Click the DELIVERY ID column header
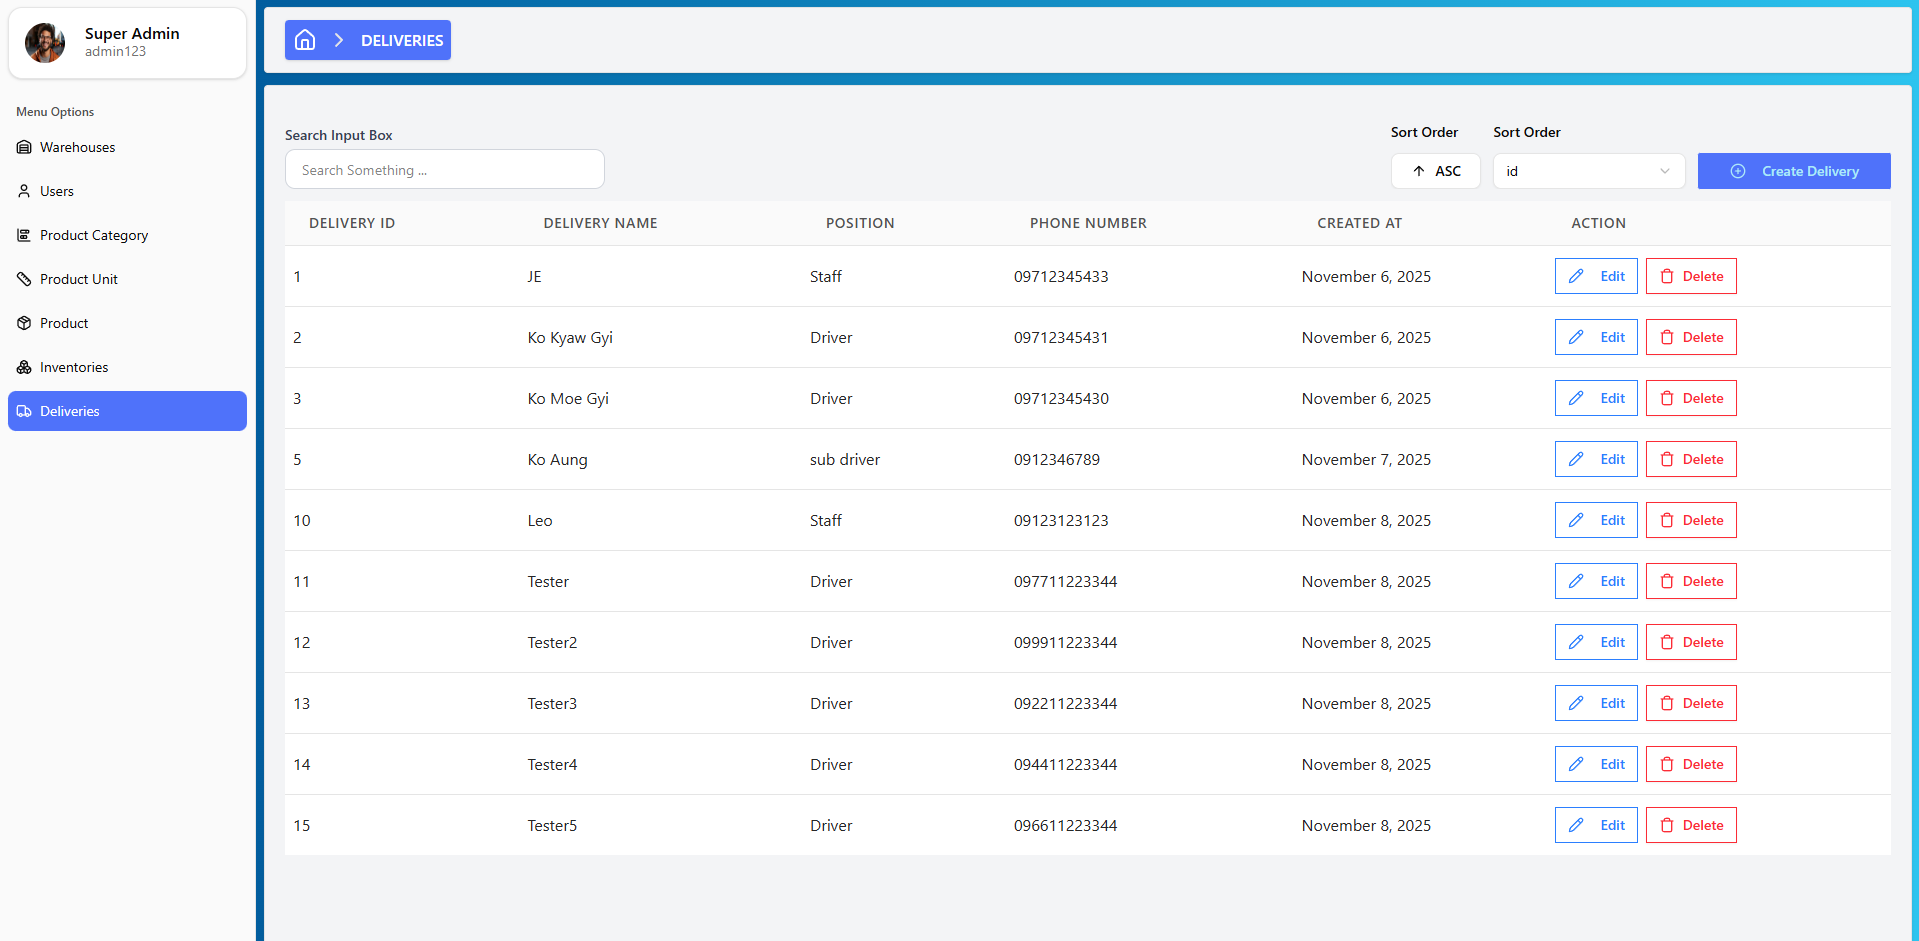 point(352,223)
